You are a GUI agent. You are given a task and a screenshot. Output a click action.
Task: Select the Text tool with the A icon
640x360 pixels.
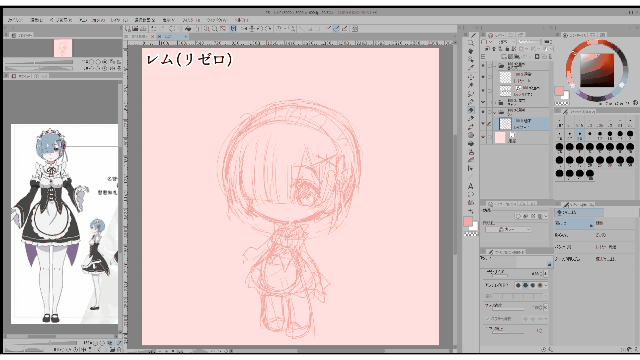tap(471, 186)
